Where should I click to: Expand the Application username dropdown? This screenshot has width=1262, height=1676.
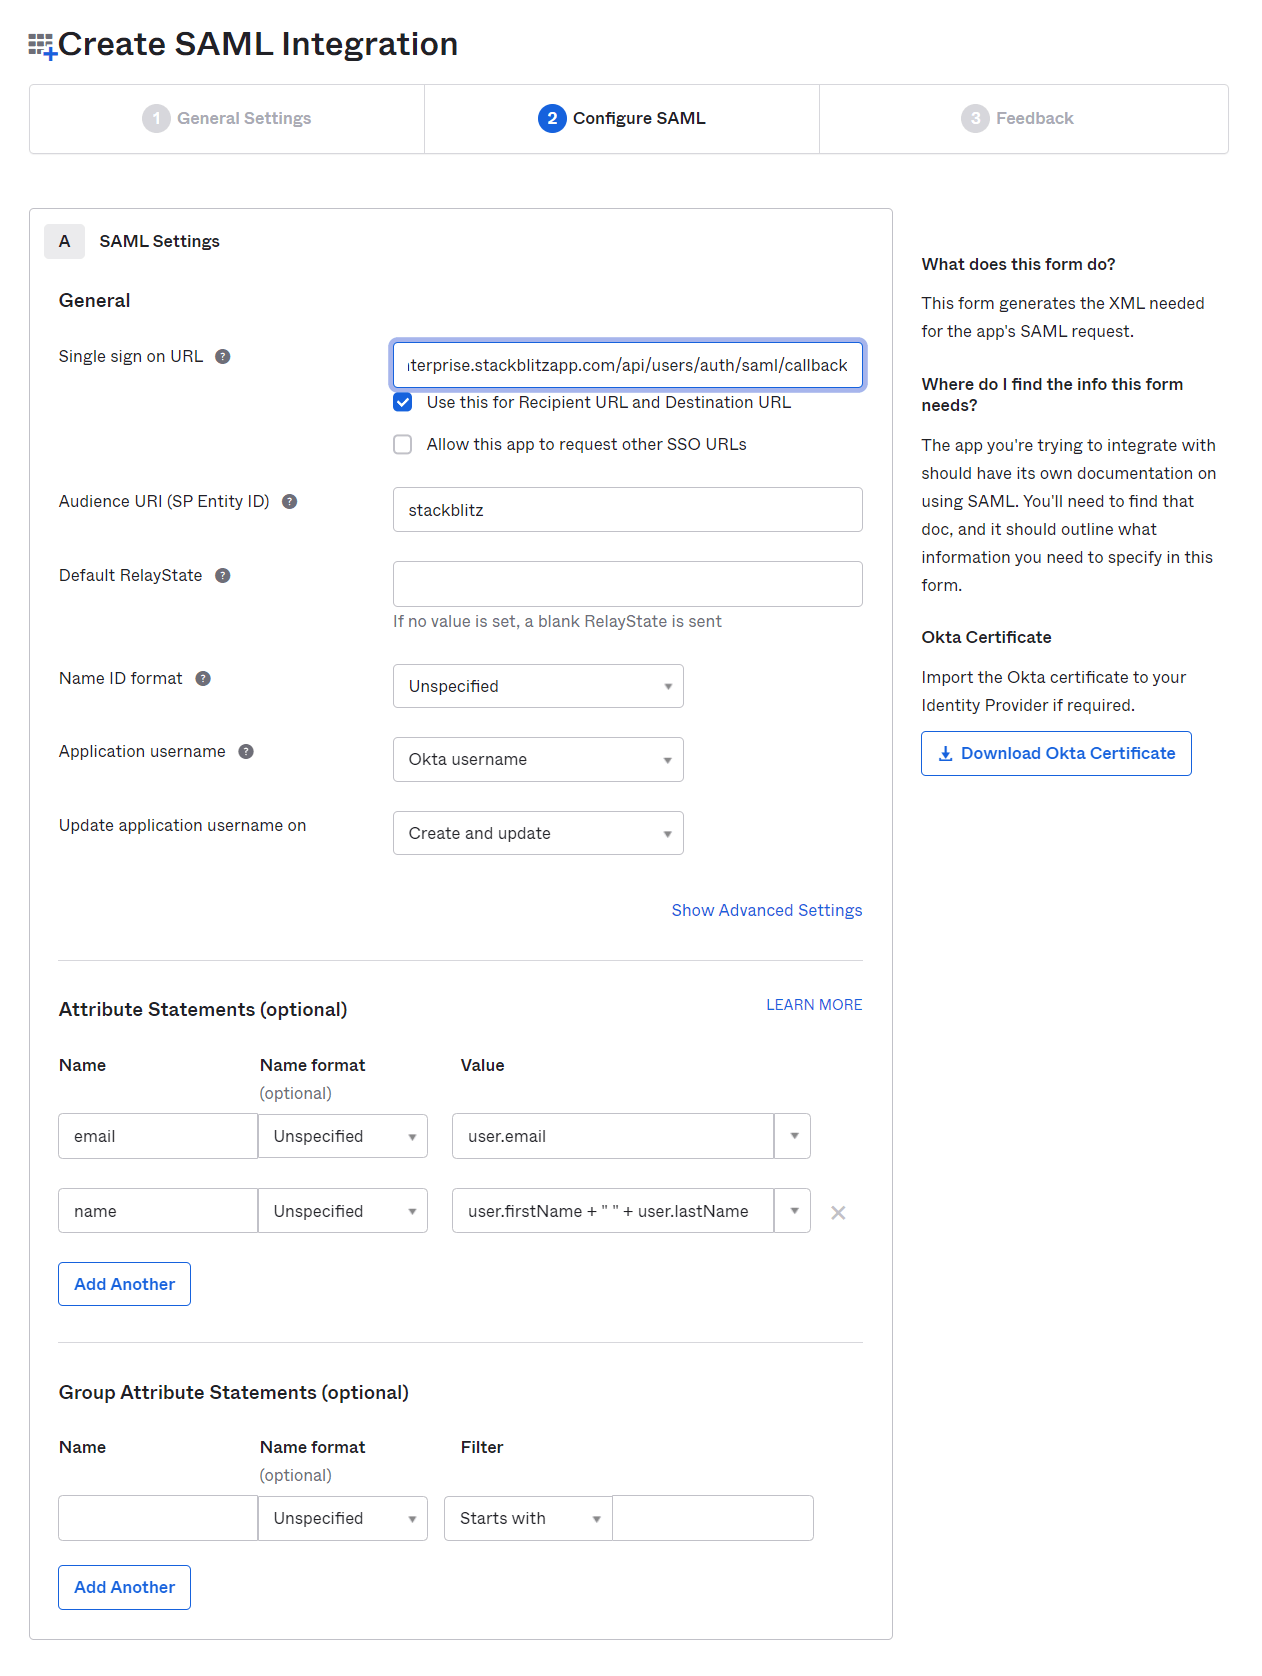point(538,760)
